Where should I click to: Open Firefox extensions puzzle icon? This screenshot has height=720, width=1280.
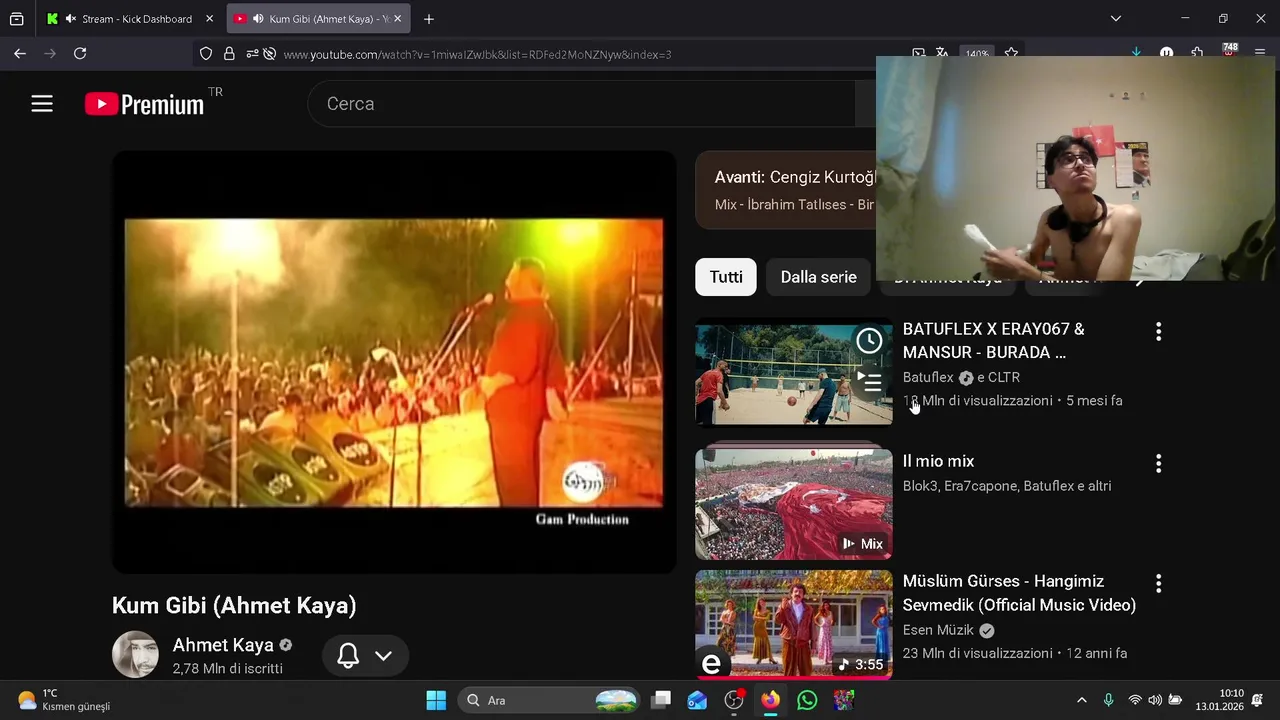(x=1197, y=54)
